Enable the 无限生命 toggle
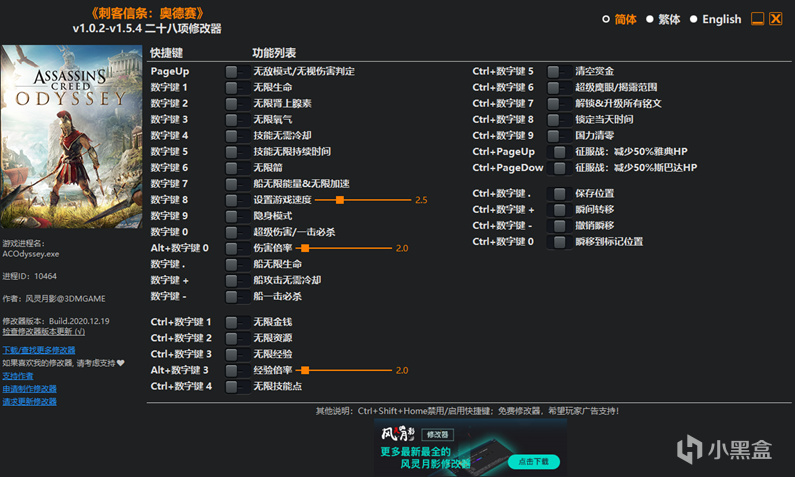Image resolution: width=795 pixels, height=477 pixels. point(237,88)
